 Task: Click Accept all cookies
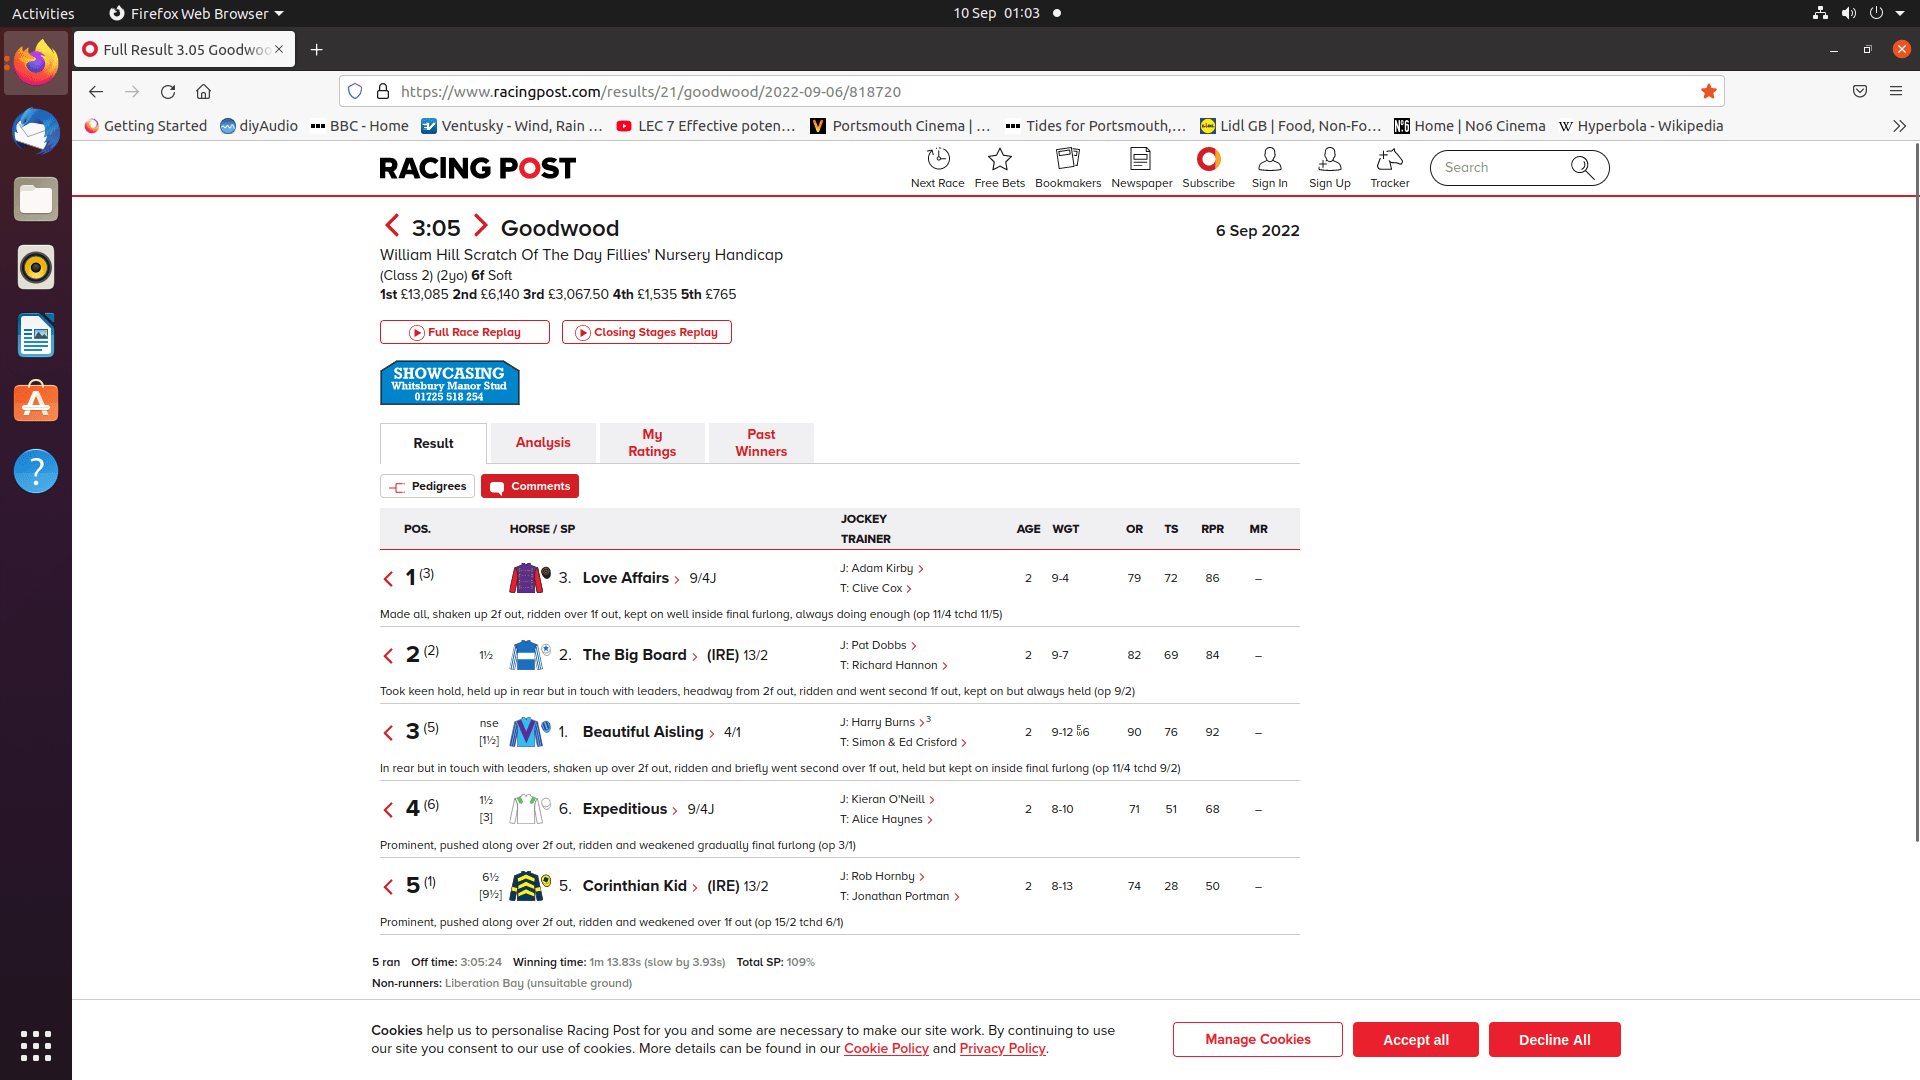pos(1416,1040)
